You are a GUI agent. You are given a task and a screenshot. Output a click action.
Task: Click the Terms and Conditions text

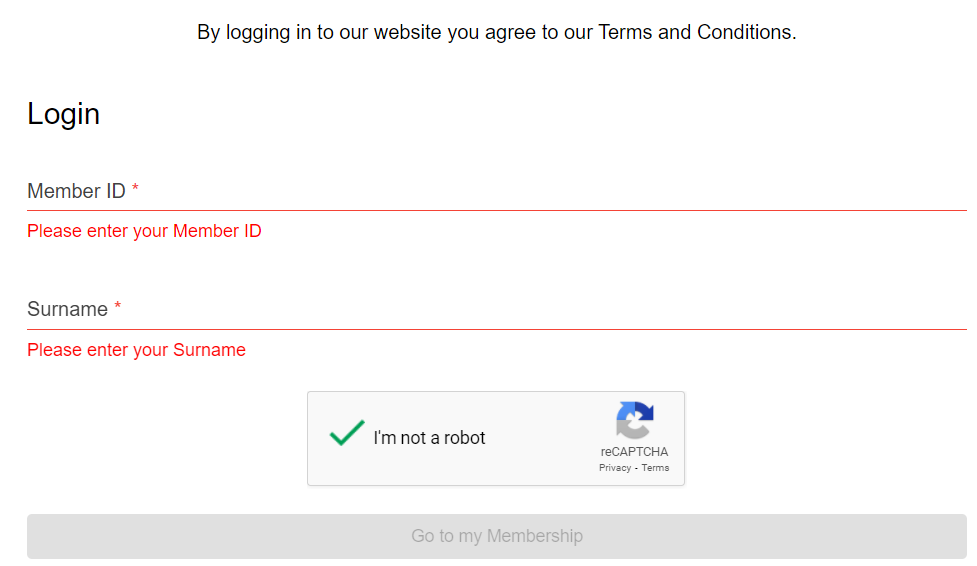click(695, 32)
